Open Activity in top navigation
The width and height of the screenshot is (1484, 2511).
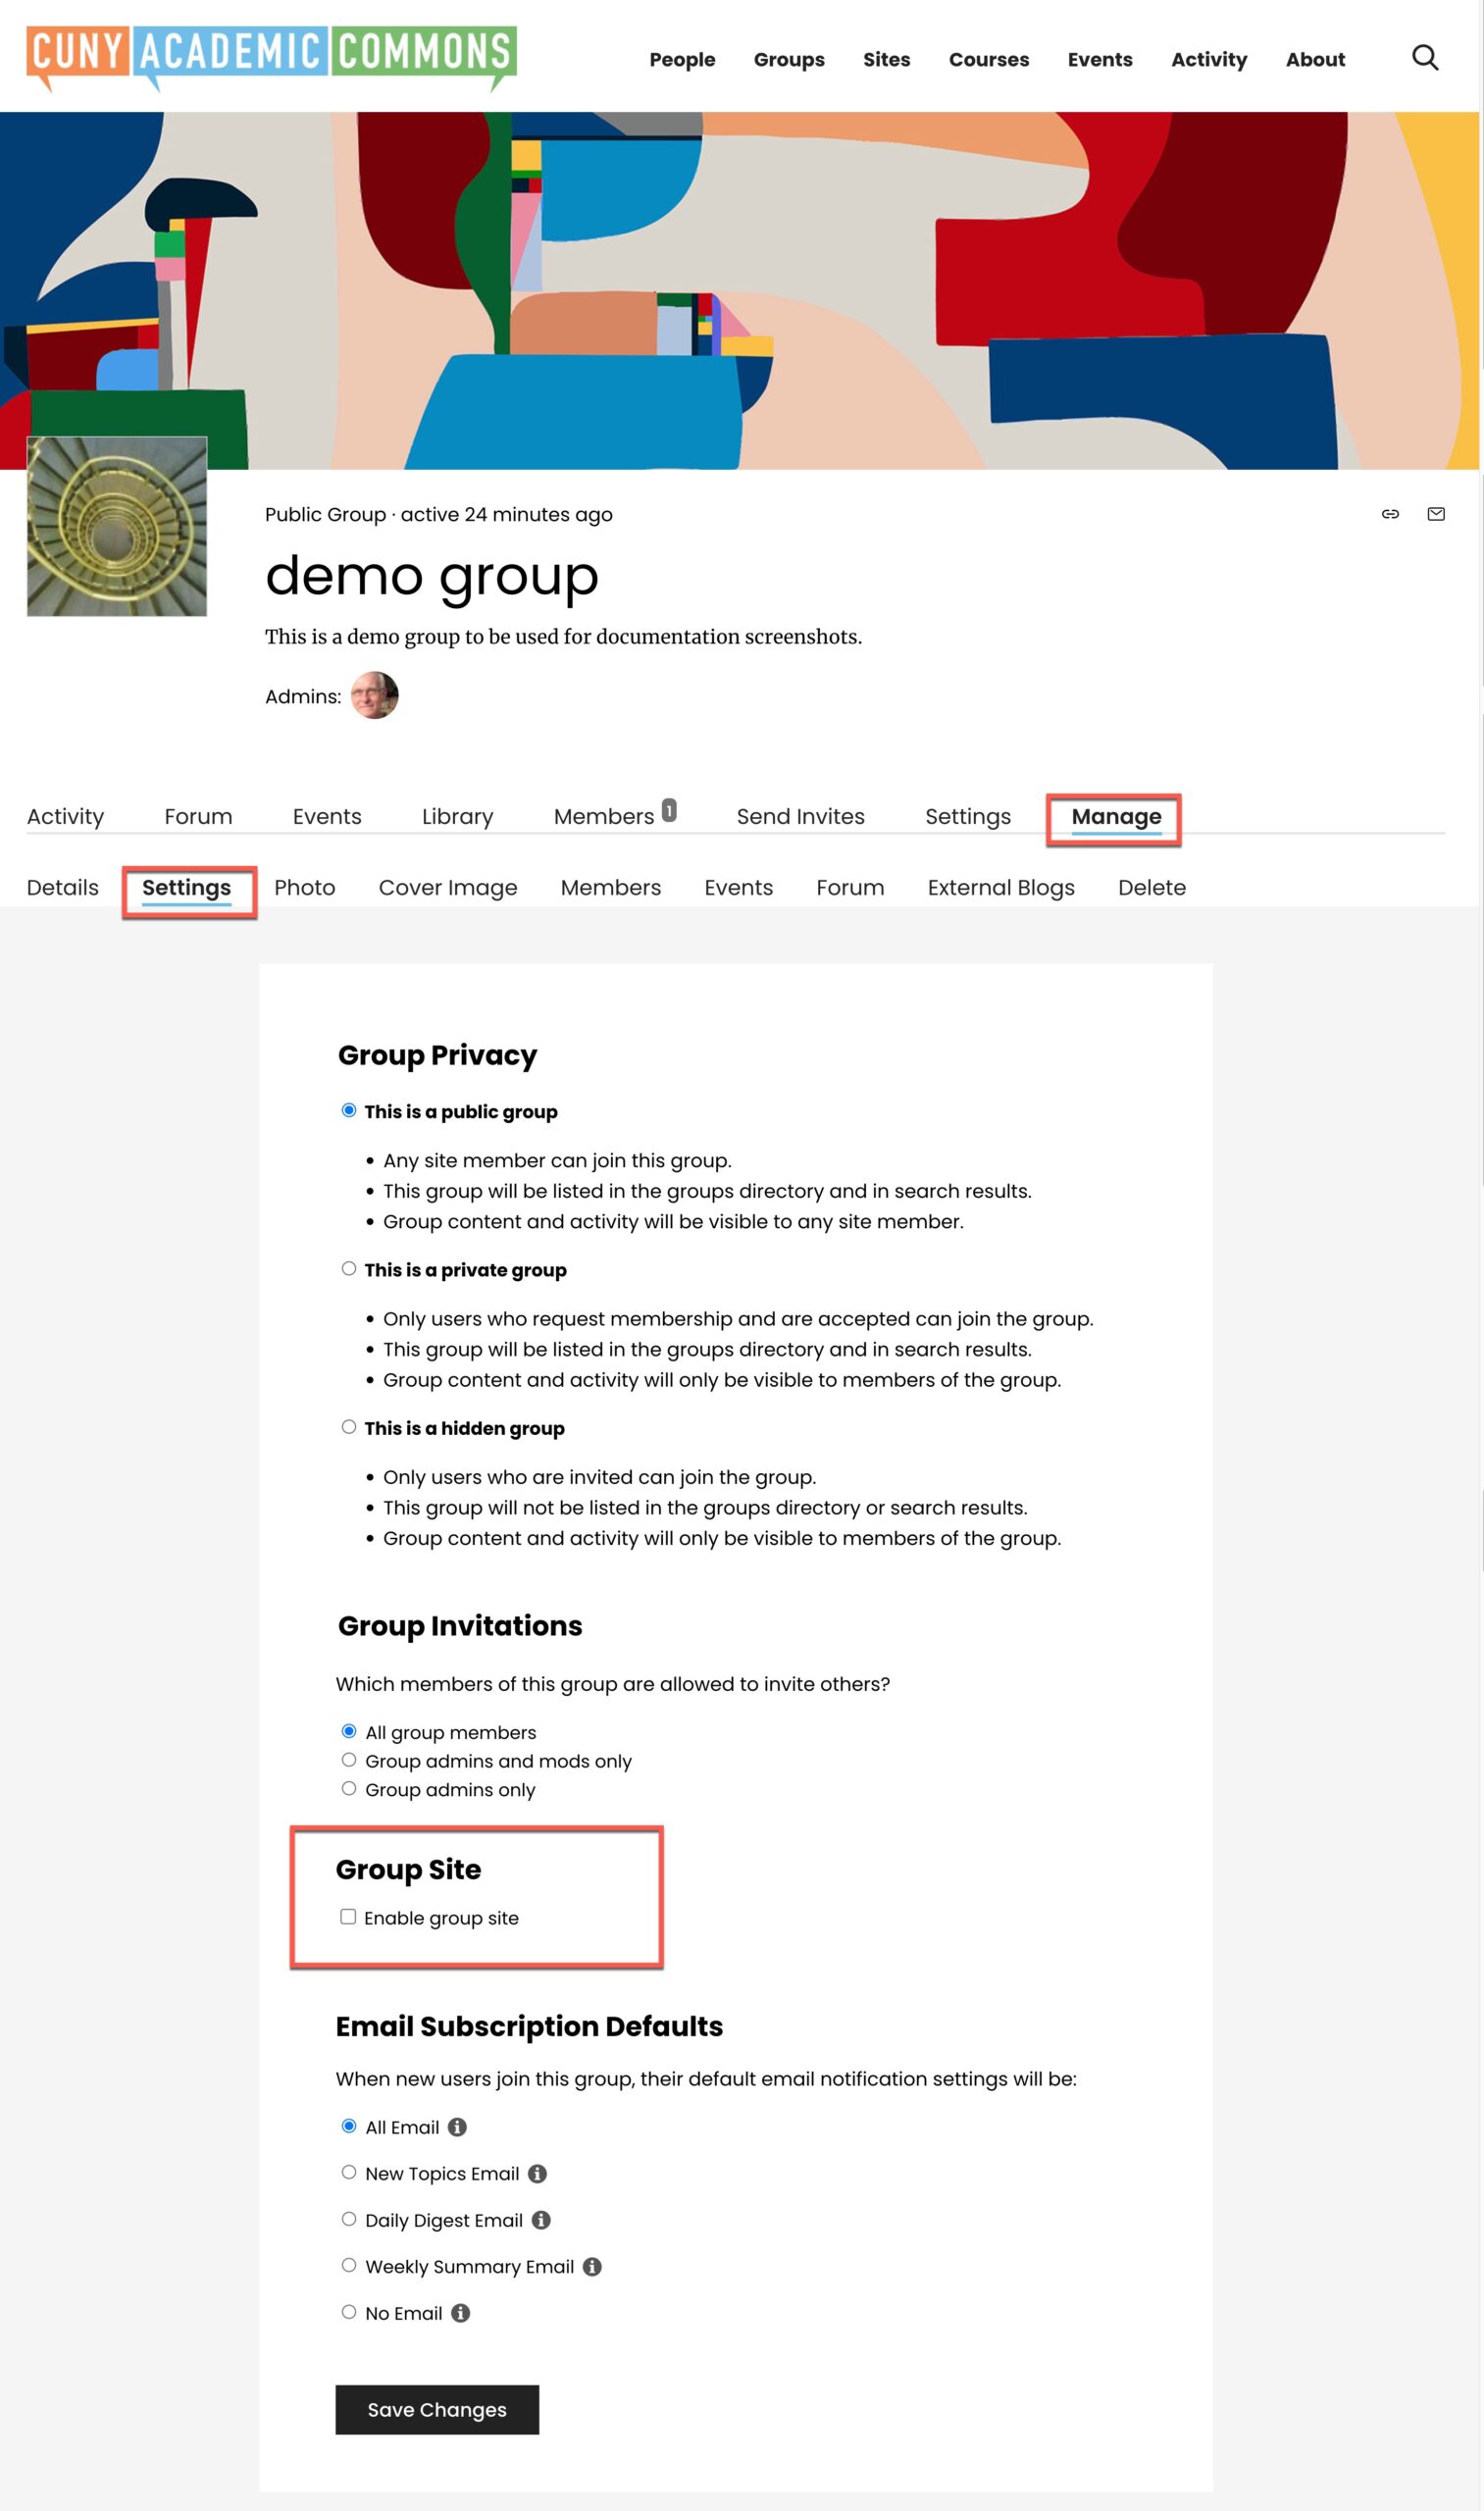click(x=1209, y=59)
